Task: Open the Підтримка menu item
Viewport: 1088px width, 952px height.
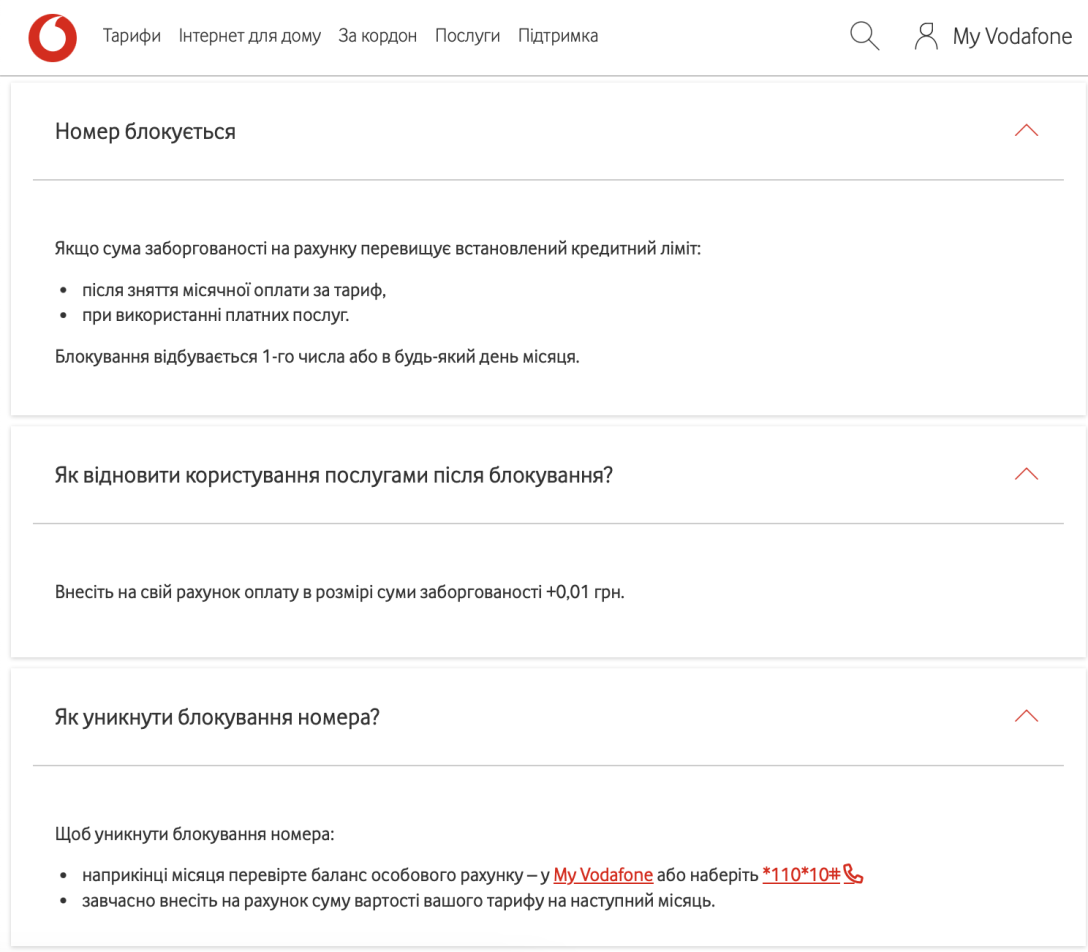Action: point(558,36)
